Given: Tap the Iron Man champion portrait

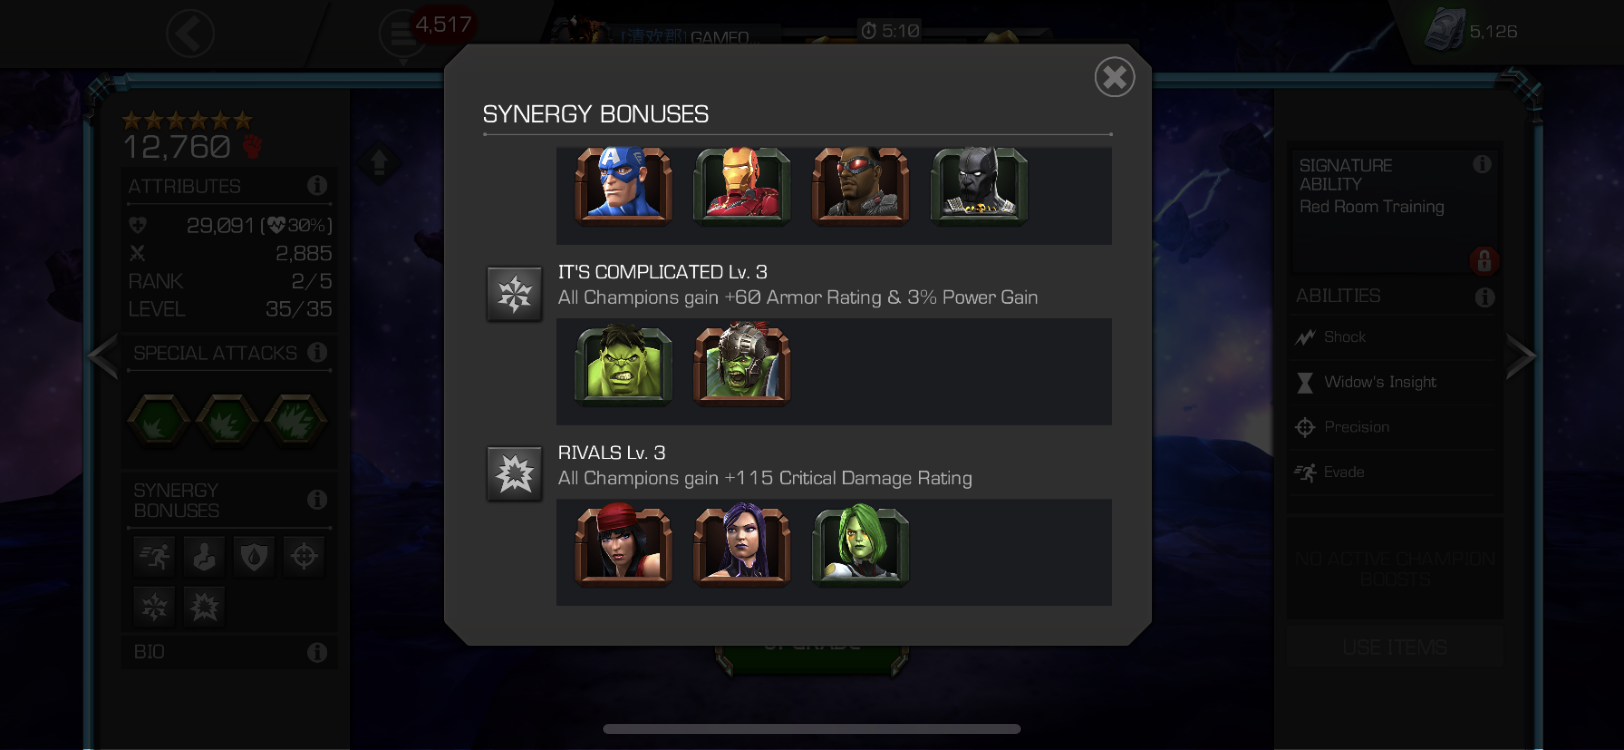Looking at the screenshot, I should point(742,185).
